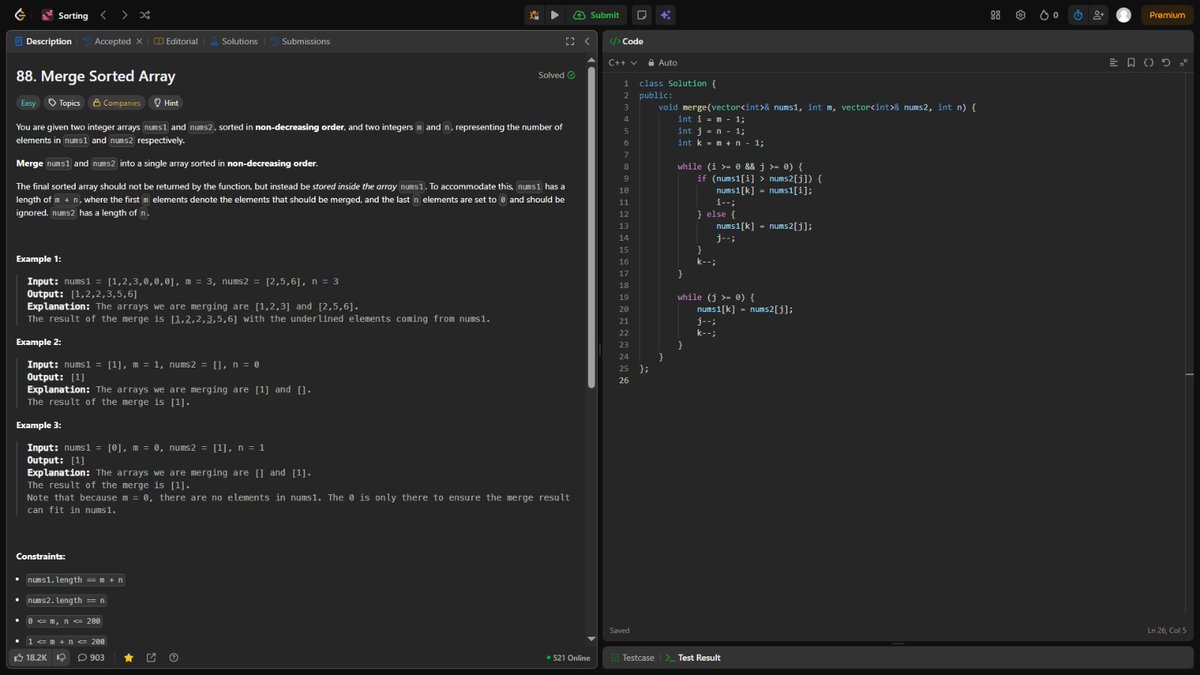
Task: Click the Code panel header
Action: [x=627, y=41]
